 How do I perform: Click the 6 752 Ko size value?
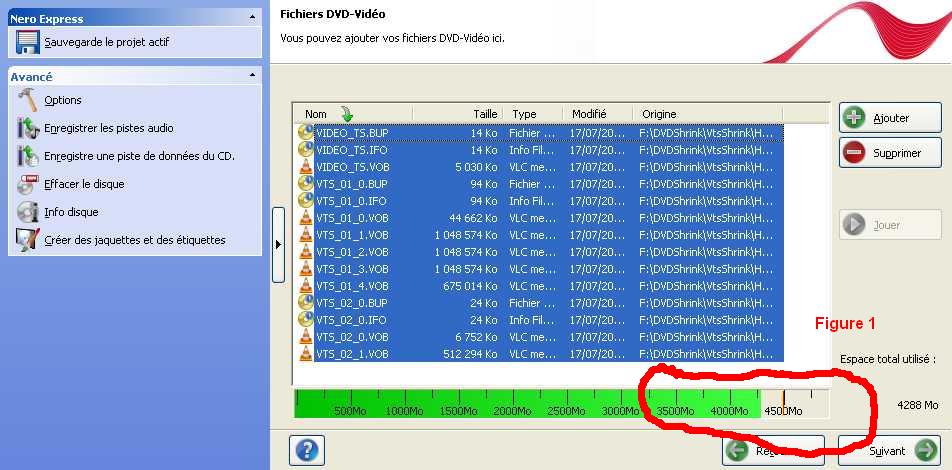(477, 336)
